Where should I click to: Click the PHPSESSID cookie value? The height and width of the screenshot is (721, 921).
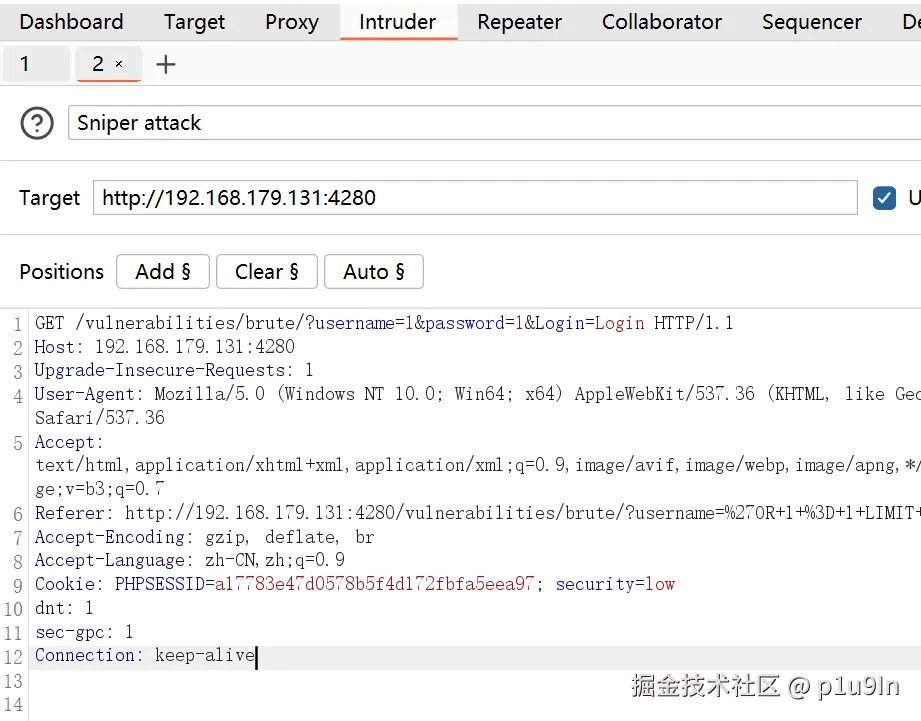point(374,584)
